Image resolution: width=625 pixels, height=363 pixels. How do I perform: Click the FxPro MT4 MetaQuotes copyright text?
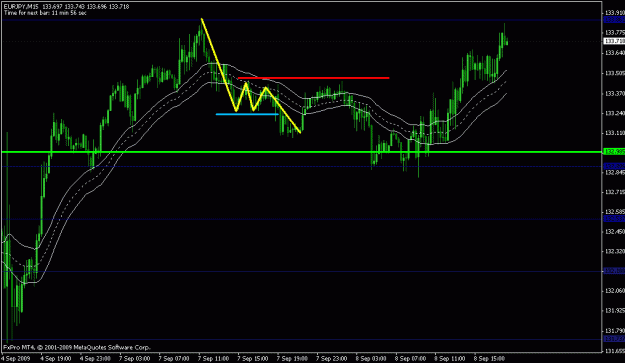pyautogui.click(x=77, y=347)
